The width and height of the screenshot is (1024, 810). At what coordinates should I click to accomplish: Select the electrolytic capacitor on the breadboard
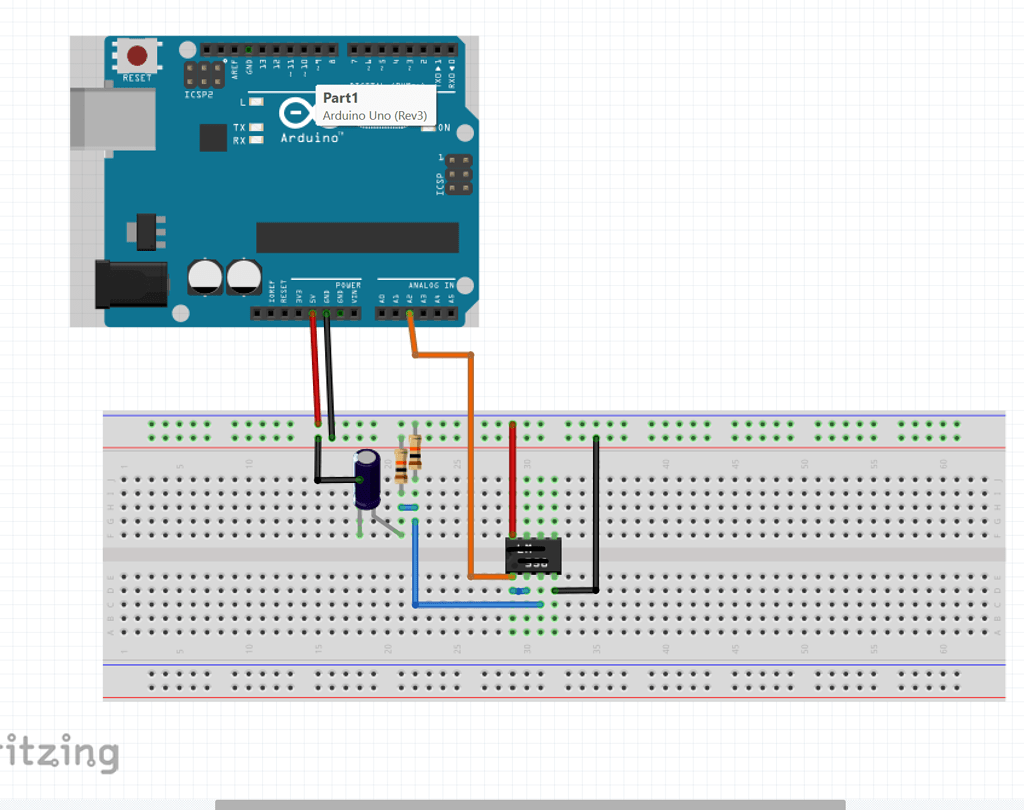[x=366, y=480]
